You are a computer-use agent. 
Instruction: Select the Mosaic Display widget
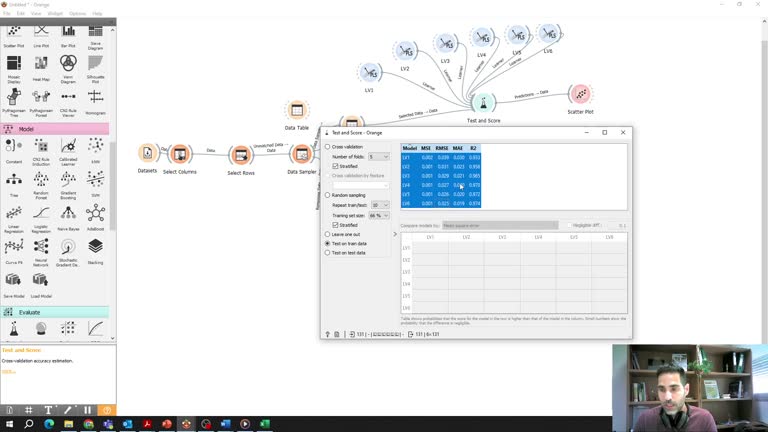pos(14,69)
